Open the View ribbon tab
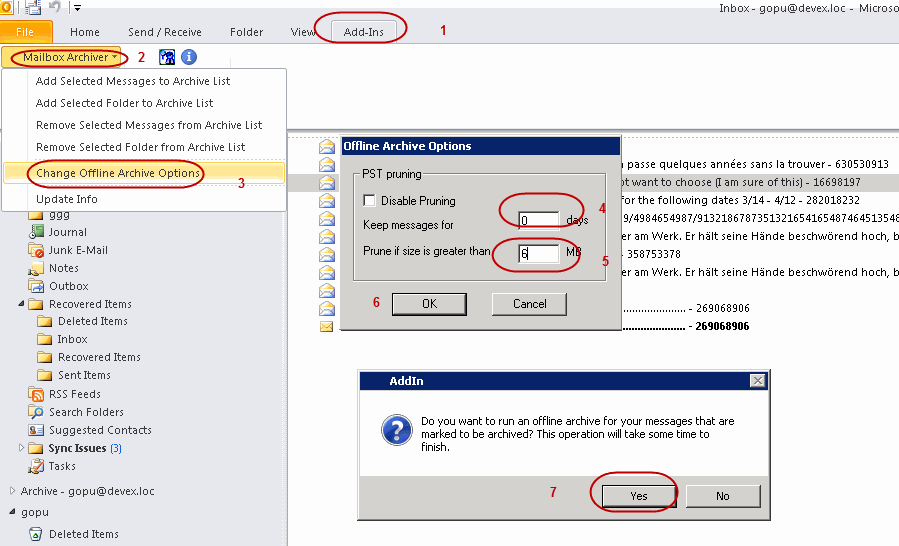This screenshot has height=546, width=899. tap(303, 32)
